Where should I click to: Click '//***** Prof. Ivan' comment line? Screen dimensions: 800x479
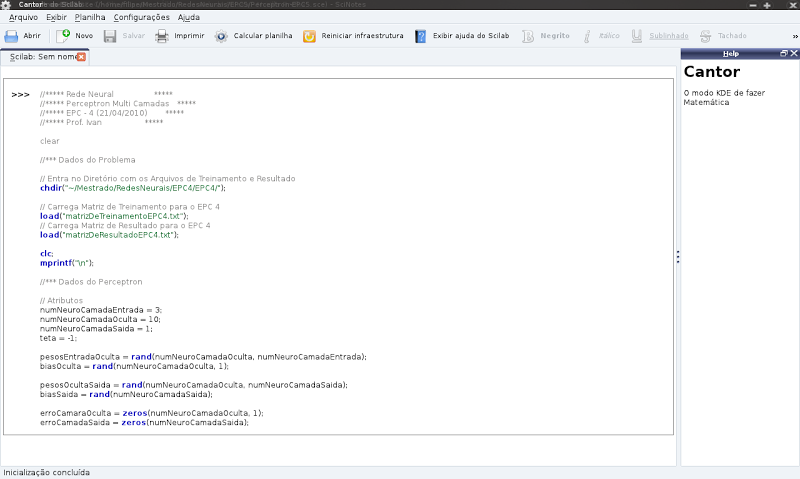pos(102,122)
